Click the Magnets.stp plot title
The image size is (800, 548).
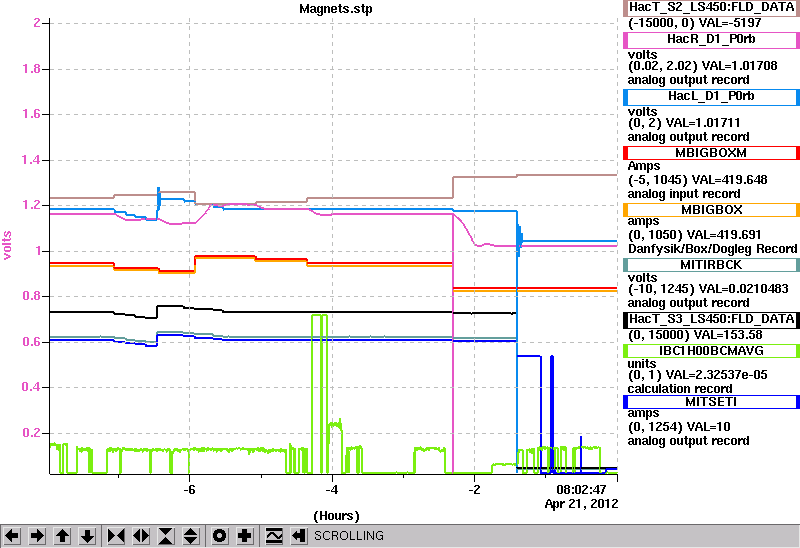[x=336, y=9]
